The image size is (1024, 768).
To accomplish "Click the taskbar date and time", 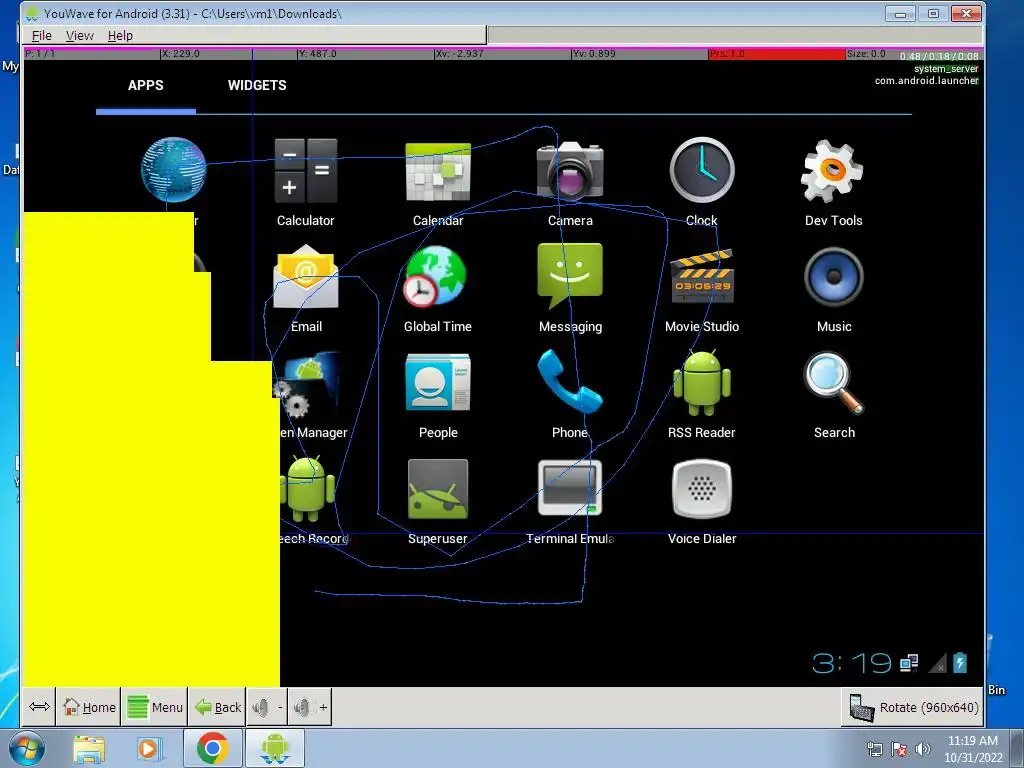I will pyautogui.click(x=972, y=749).
